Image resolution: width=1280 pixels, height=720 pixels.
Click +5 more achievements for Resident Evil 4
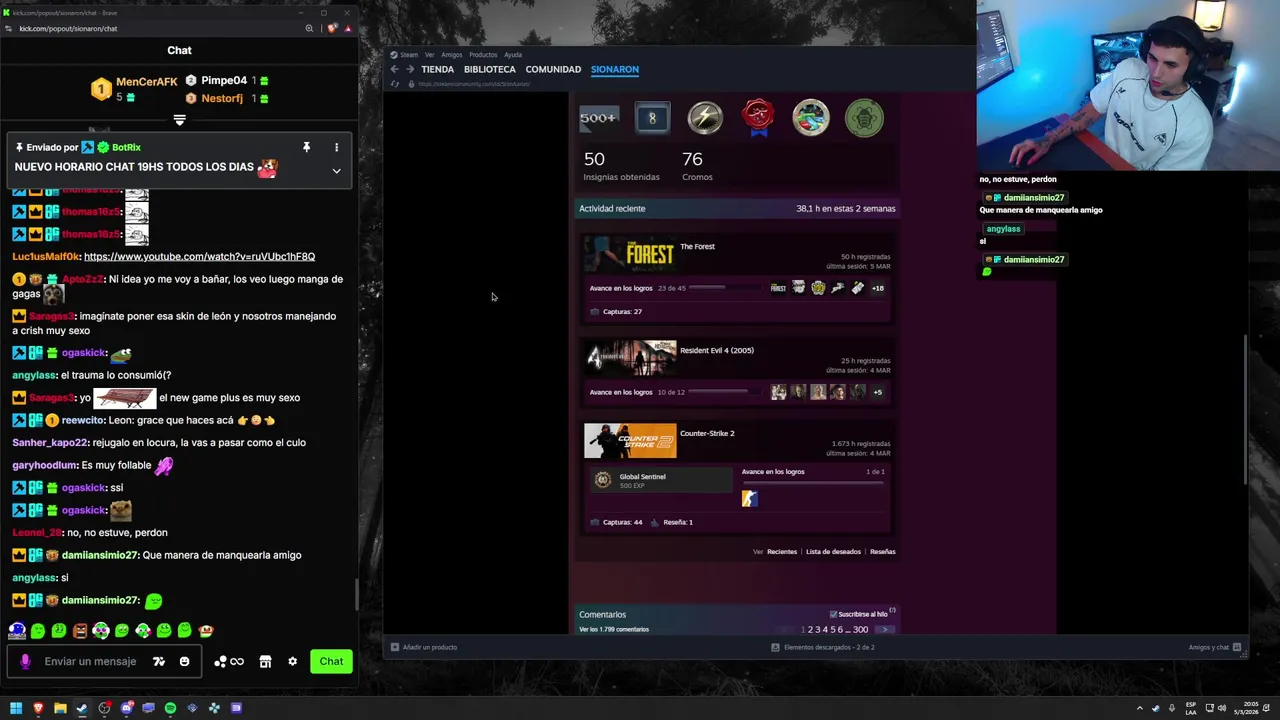tap(877, 392)
